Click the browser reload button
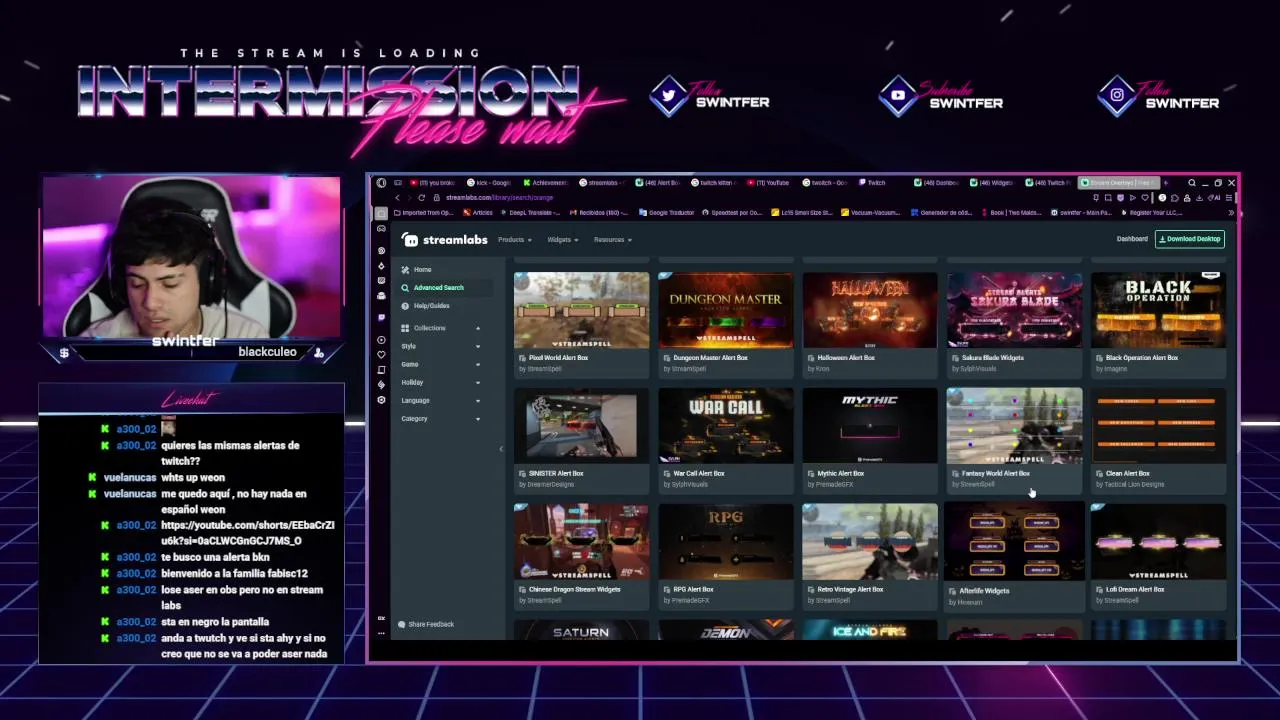1280x720 pixels. coord(421,197)
